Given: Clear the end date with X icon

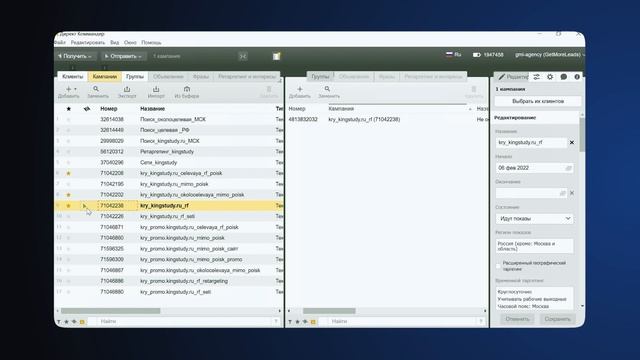Looking at the screenshot, I should coord(572,193).
